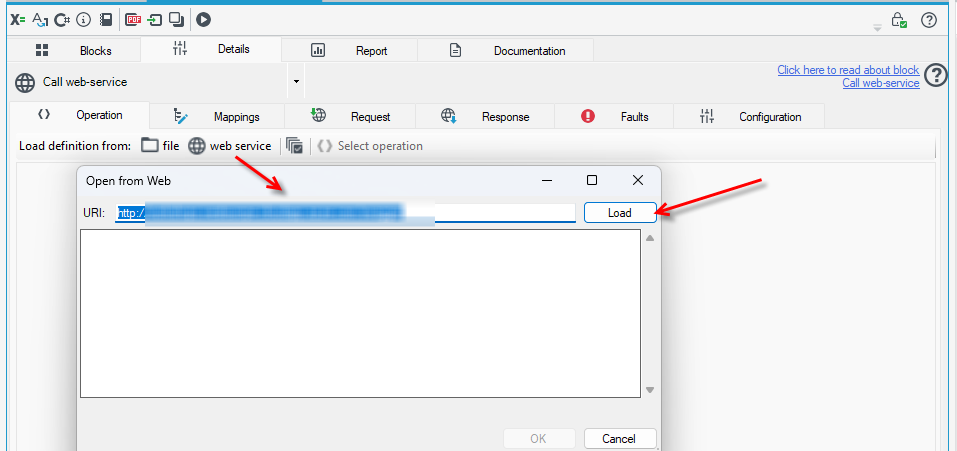Click the top-right small help question mark
The height and width of the screenshot is (451, 957).
tap(928, 20)
